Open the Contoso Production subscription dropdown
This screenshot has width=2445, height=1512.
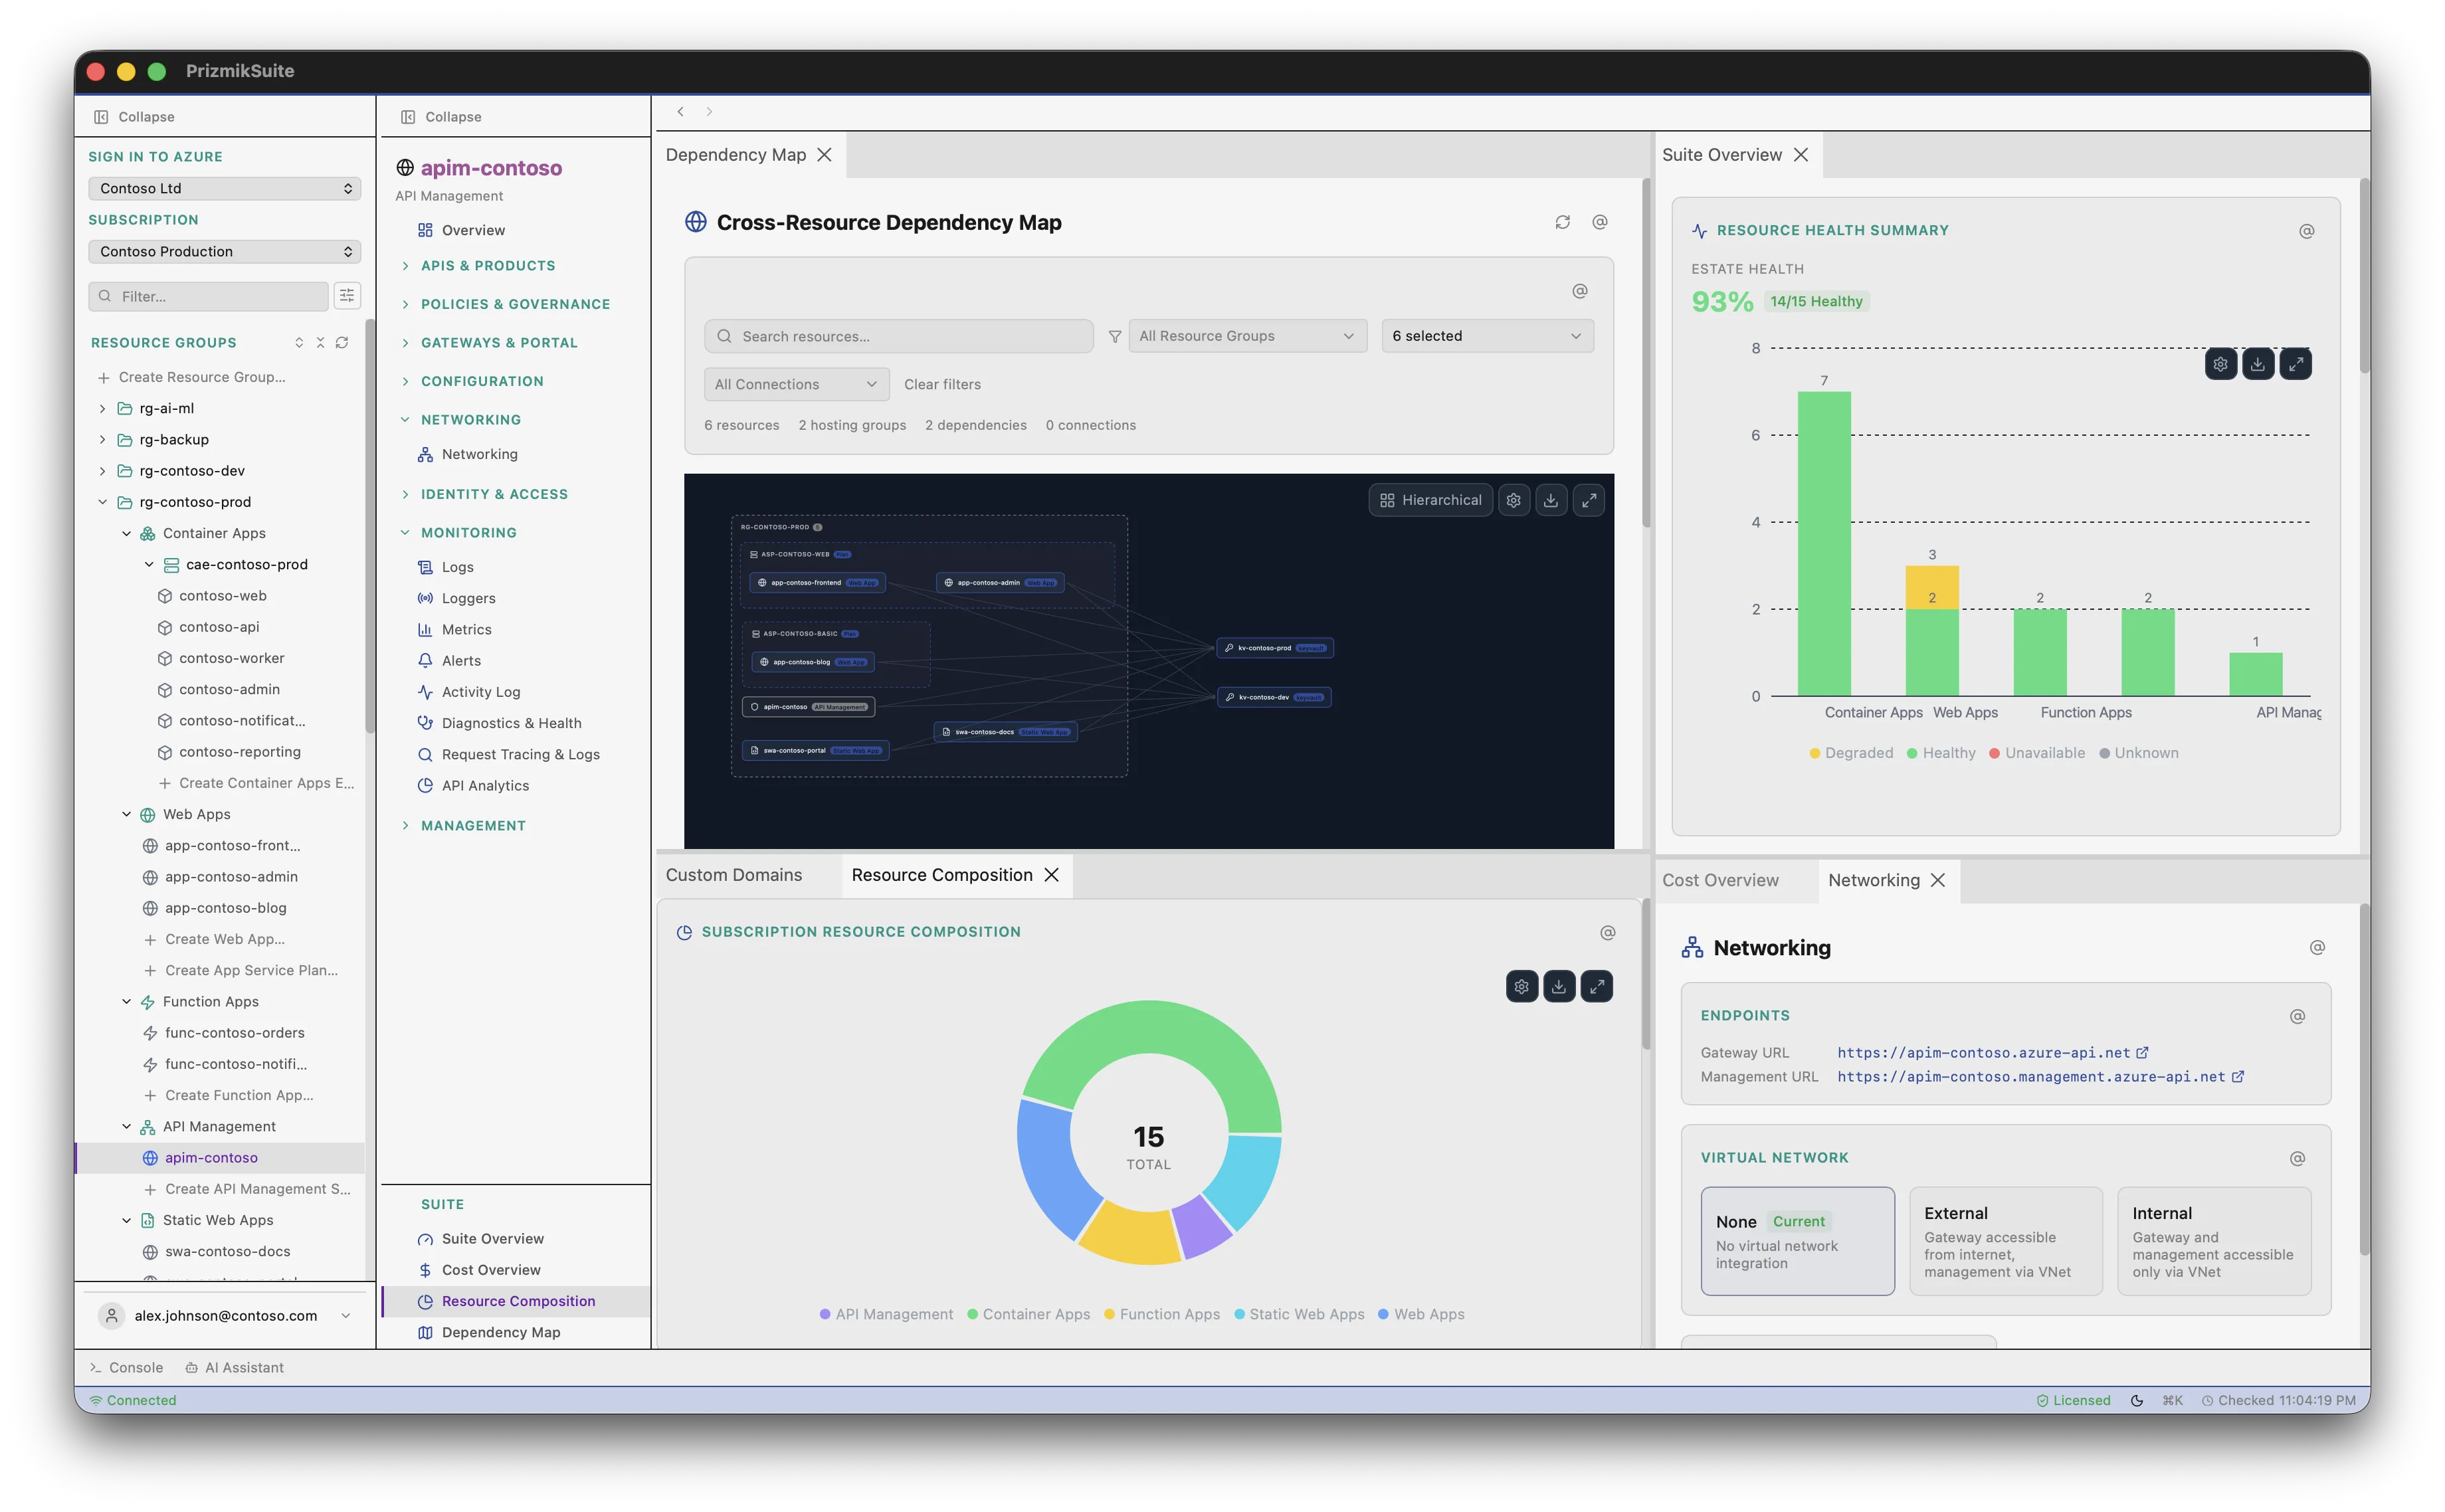click(x=224, y=251)
